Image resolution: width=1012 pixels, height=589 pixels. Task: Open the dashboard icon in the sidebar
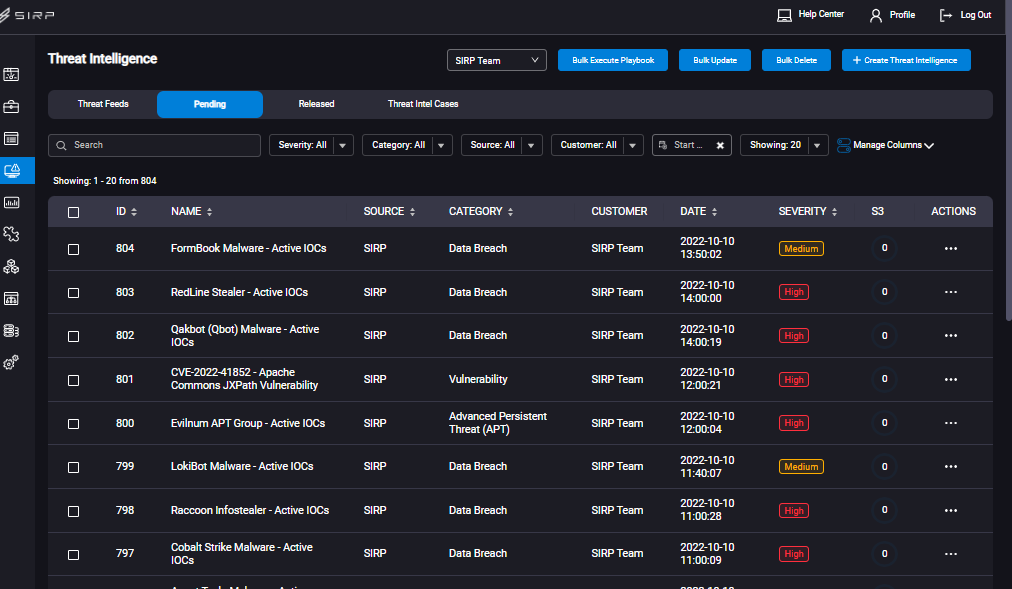[x=11, y=74]
